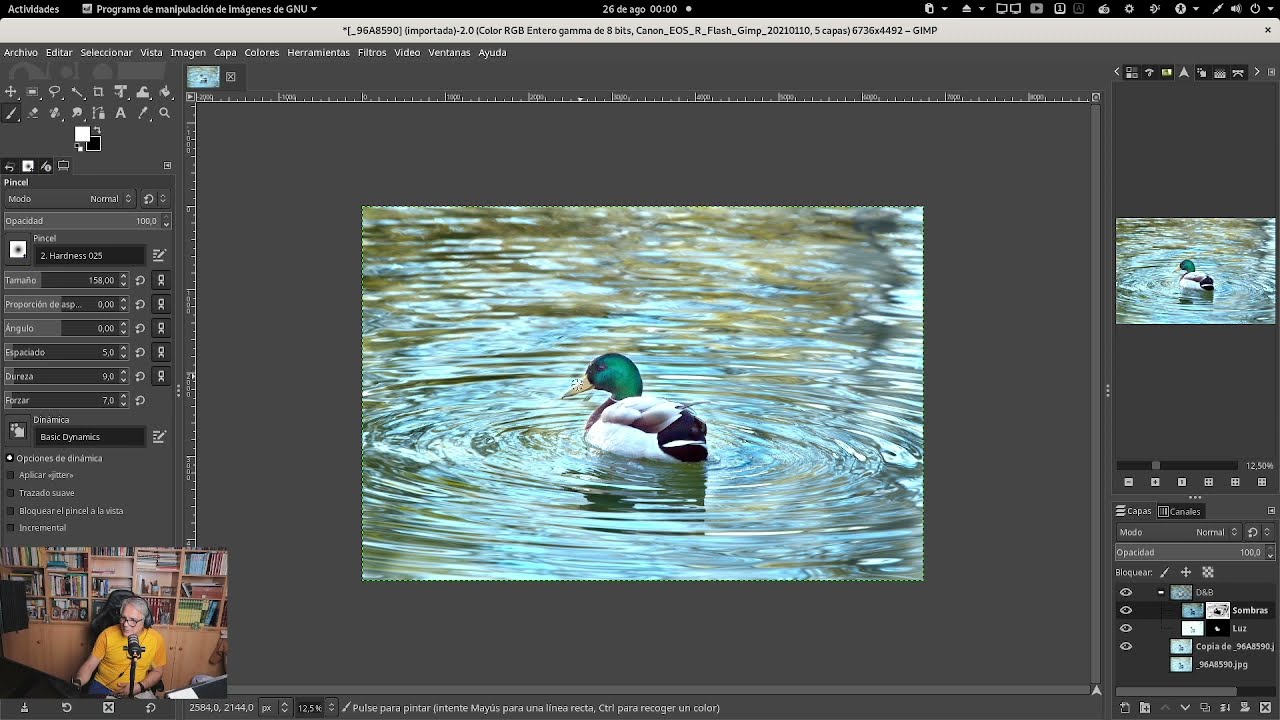The image size is (1280, 720).
Task: Hide the Sombras layer
Action: coord(1126,610)
